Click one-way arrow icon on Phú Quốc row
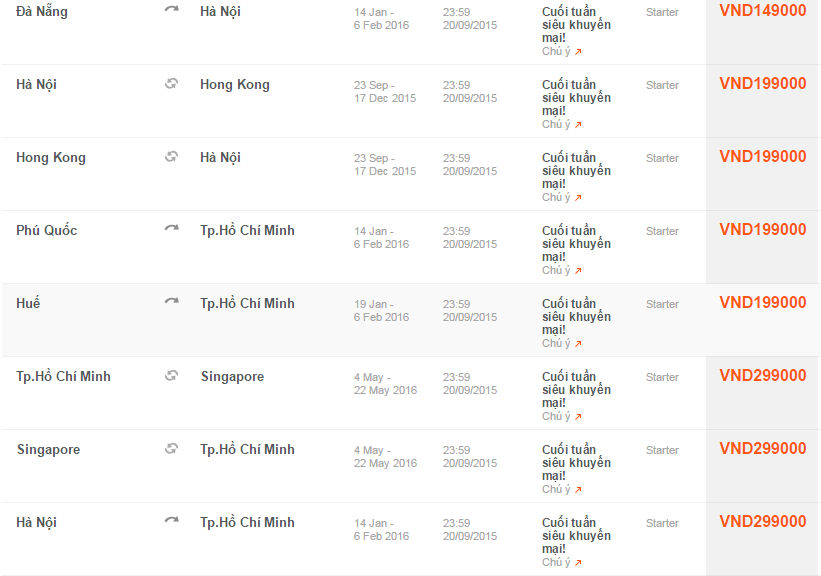 pyautogui.click(x=171, y=229)
